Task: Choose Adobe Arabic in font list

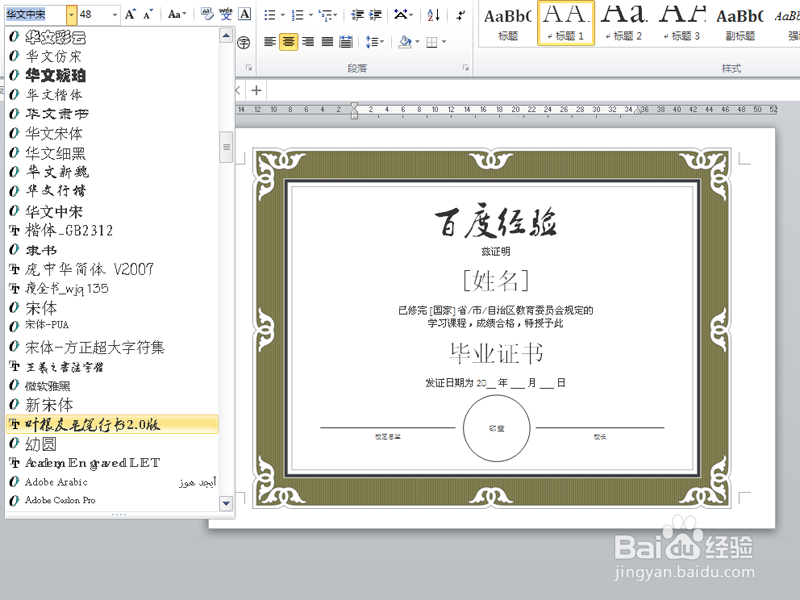Action: 112,482
